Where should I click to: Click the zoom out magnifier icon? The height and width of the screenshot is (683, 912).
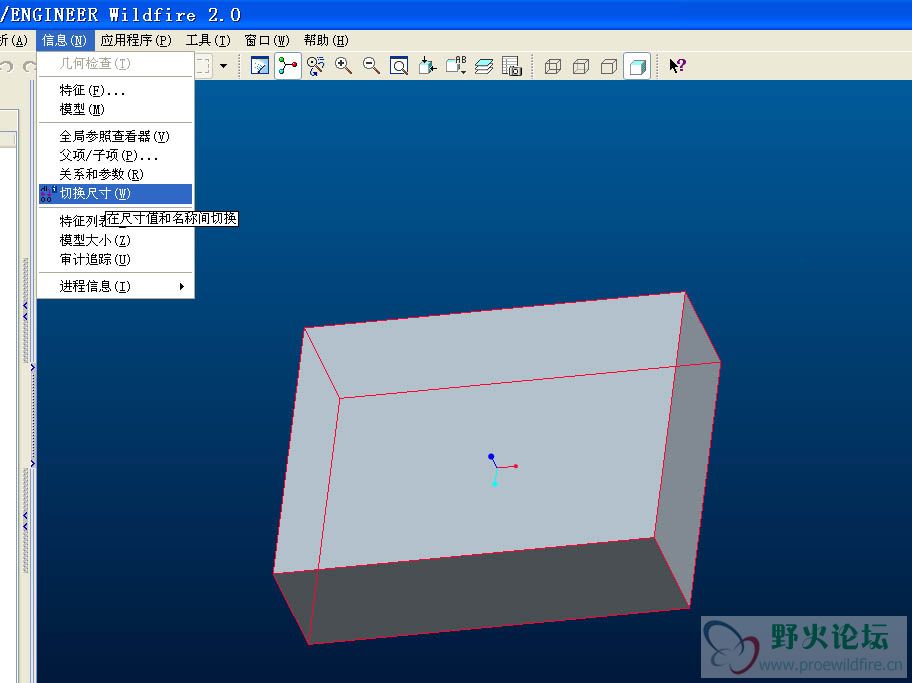click(371, 66)
